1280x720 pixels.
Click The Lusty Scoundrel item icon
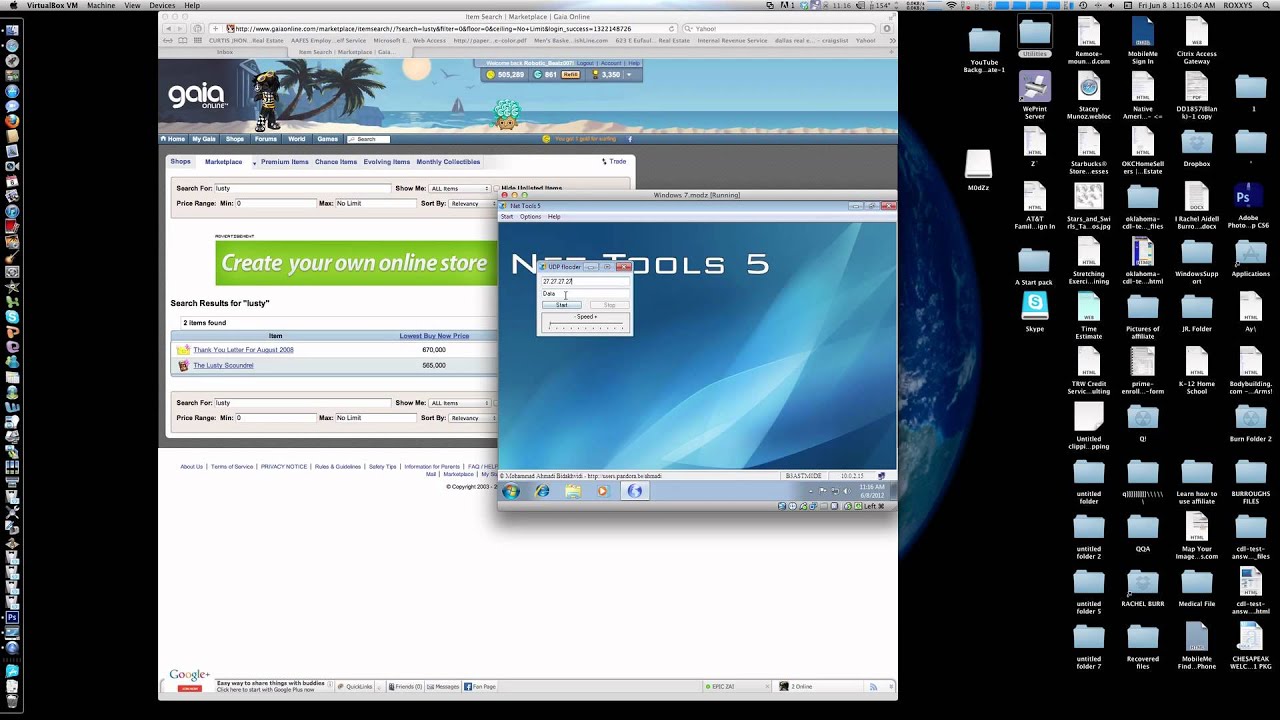pyautogui.click(x=183, y=366)
